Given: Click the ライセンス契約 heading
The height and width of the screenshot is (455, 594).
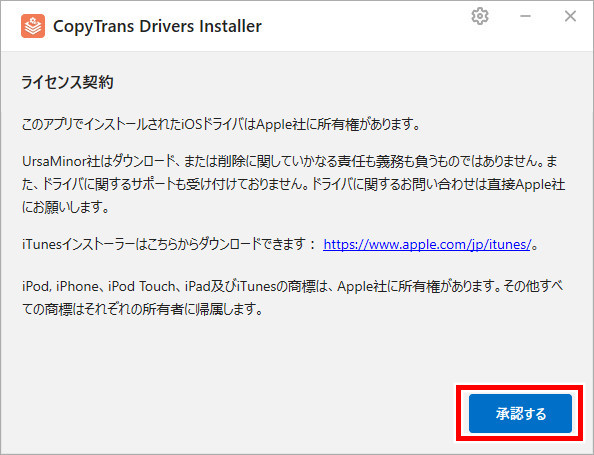Looking at the screenshot, I should (67, 82).
